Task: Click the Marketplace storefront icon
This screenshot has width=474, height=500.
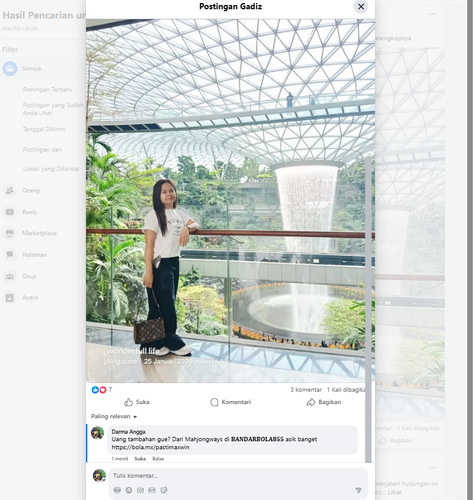Action: (x=10, y=233)
